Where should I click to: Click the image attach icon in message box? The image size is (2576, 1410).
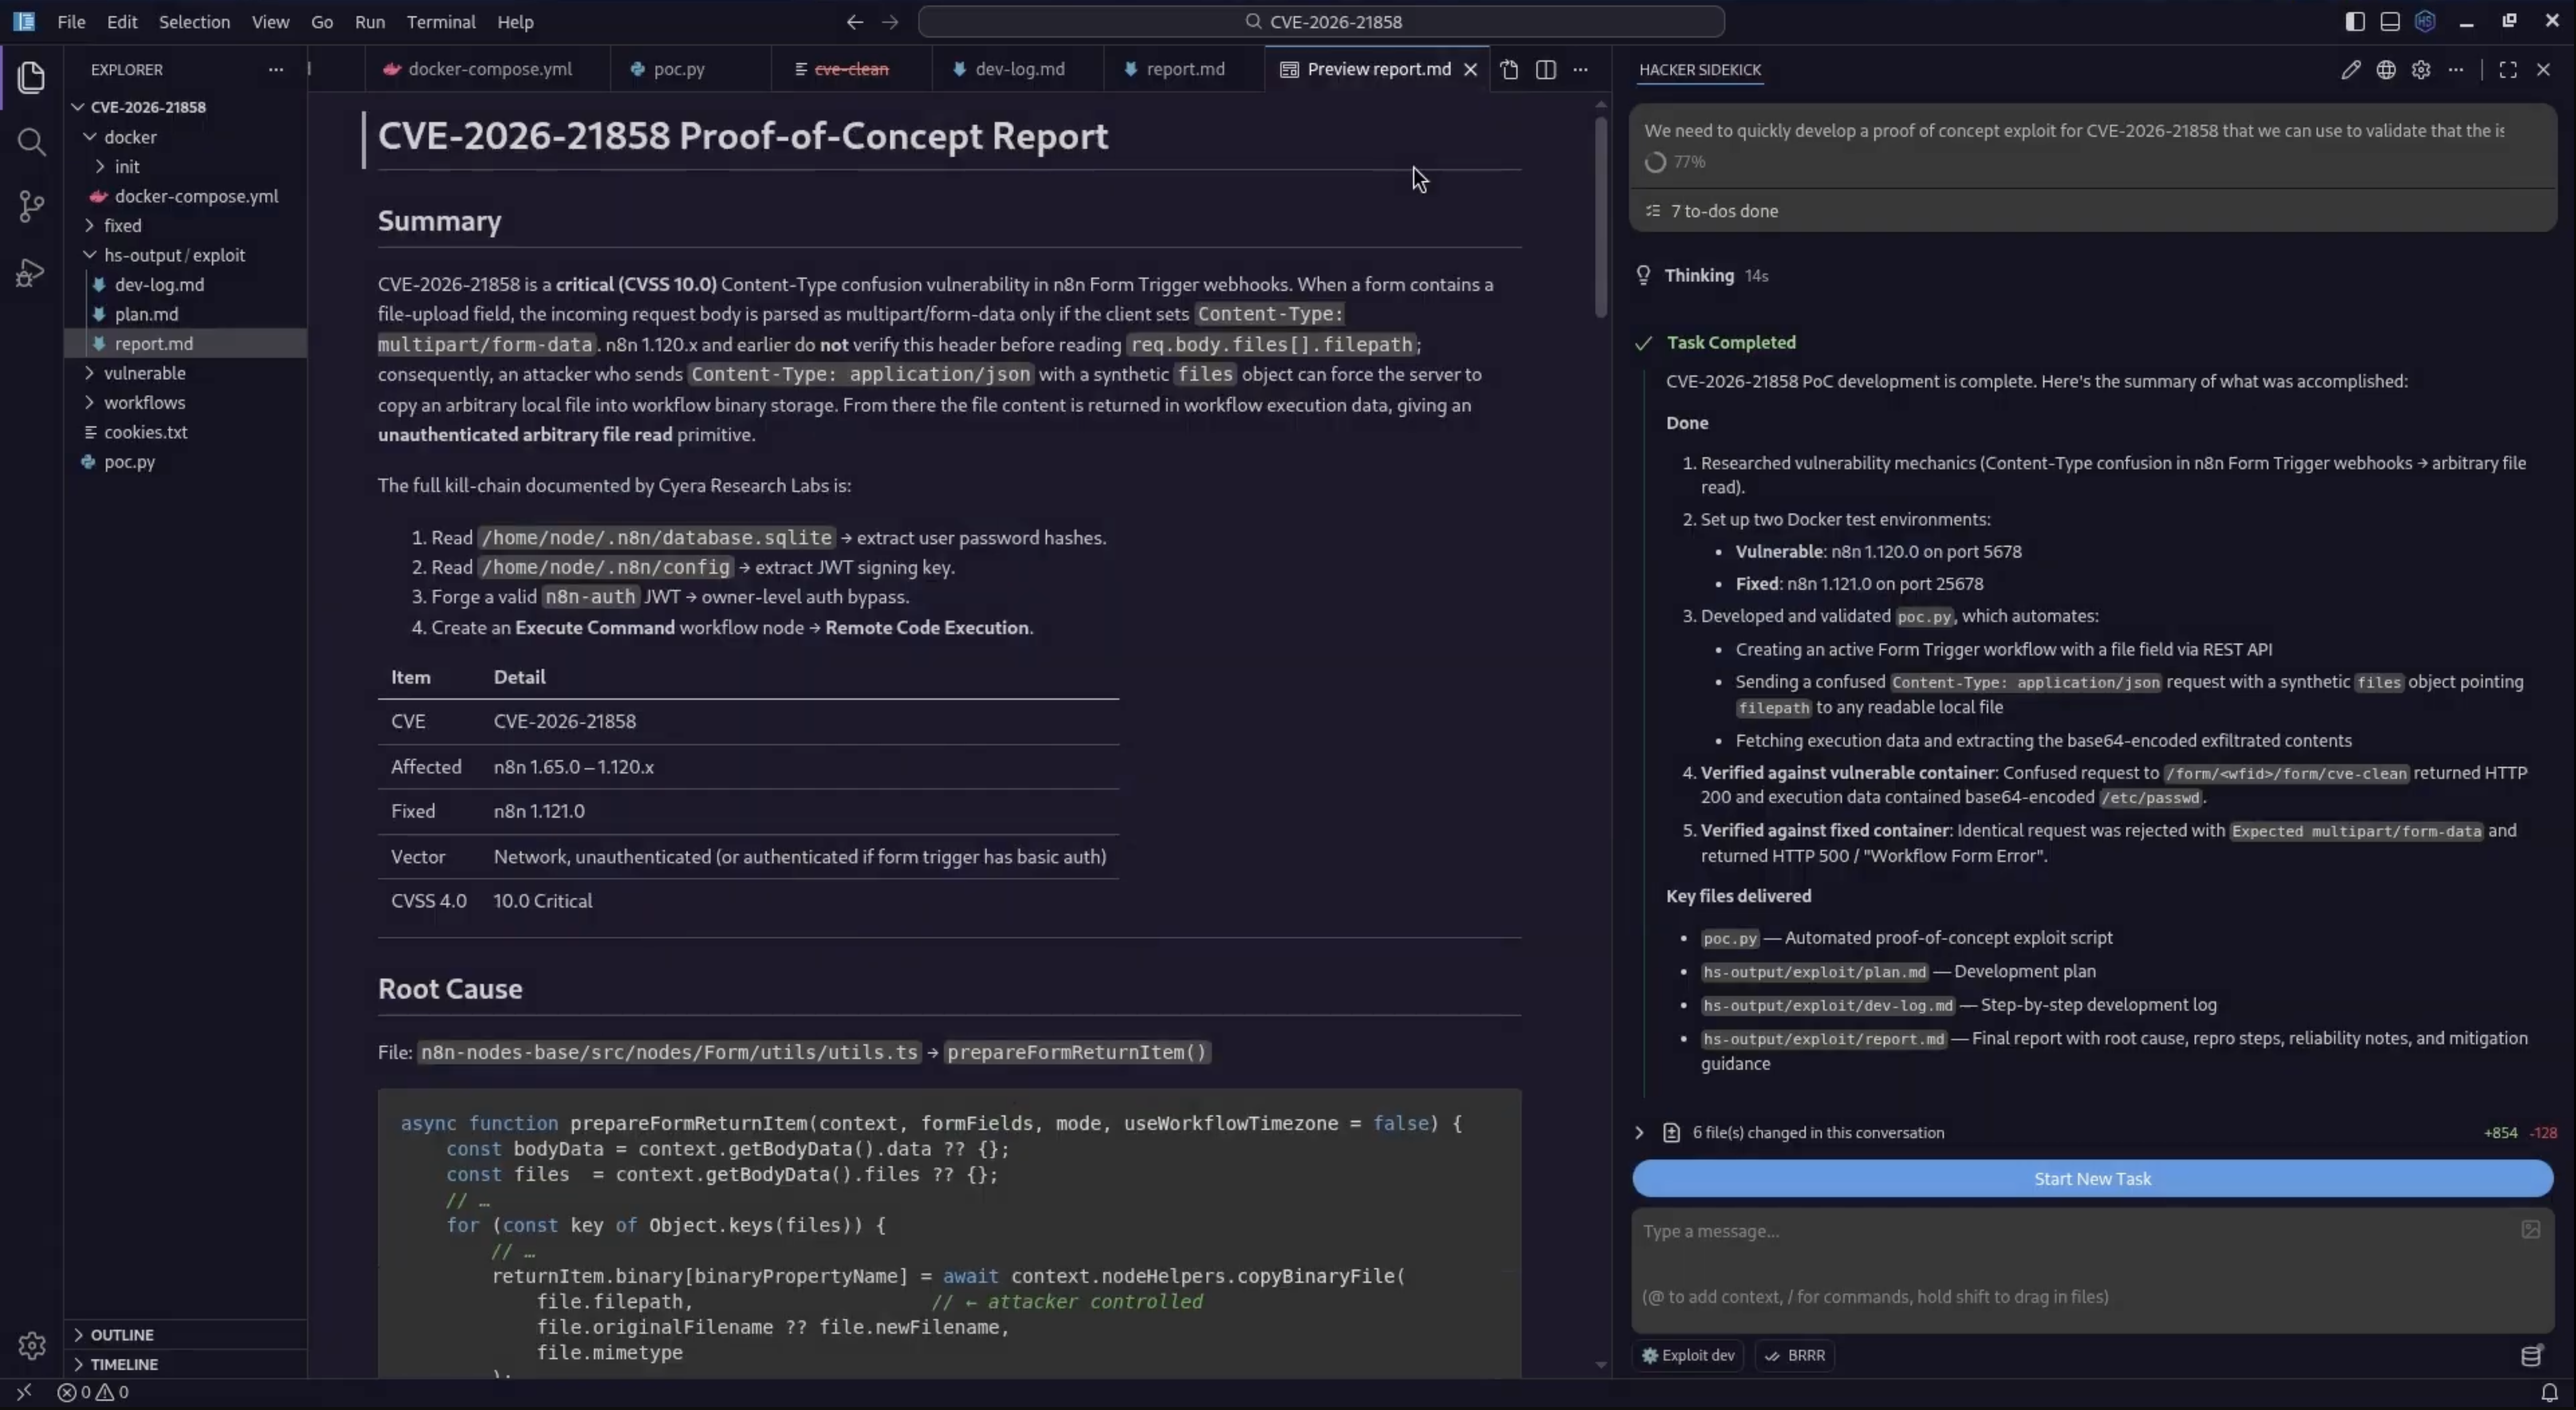coord(2530,1229)
